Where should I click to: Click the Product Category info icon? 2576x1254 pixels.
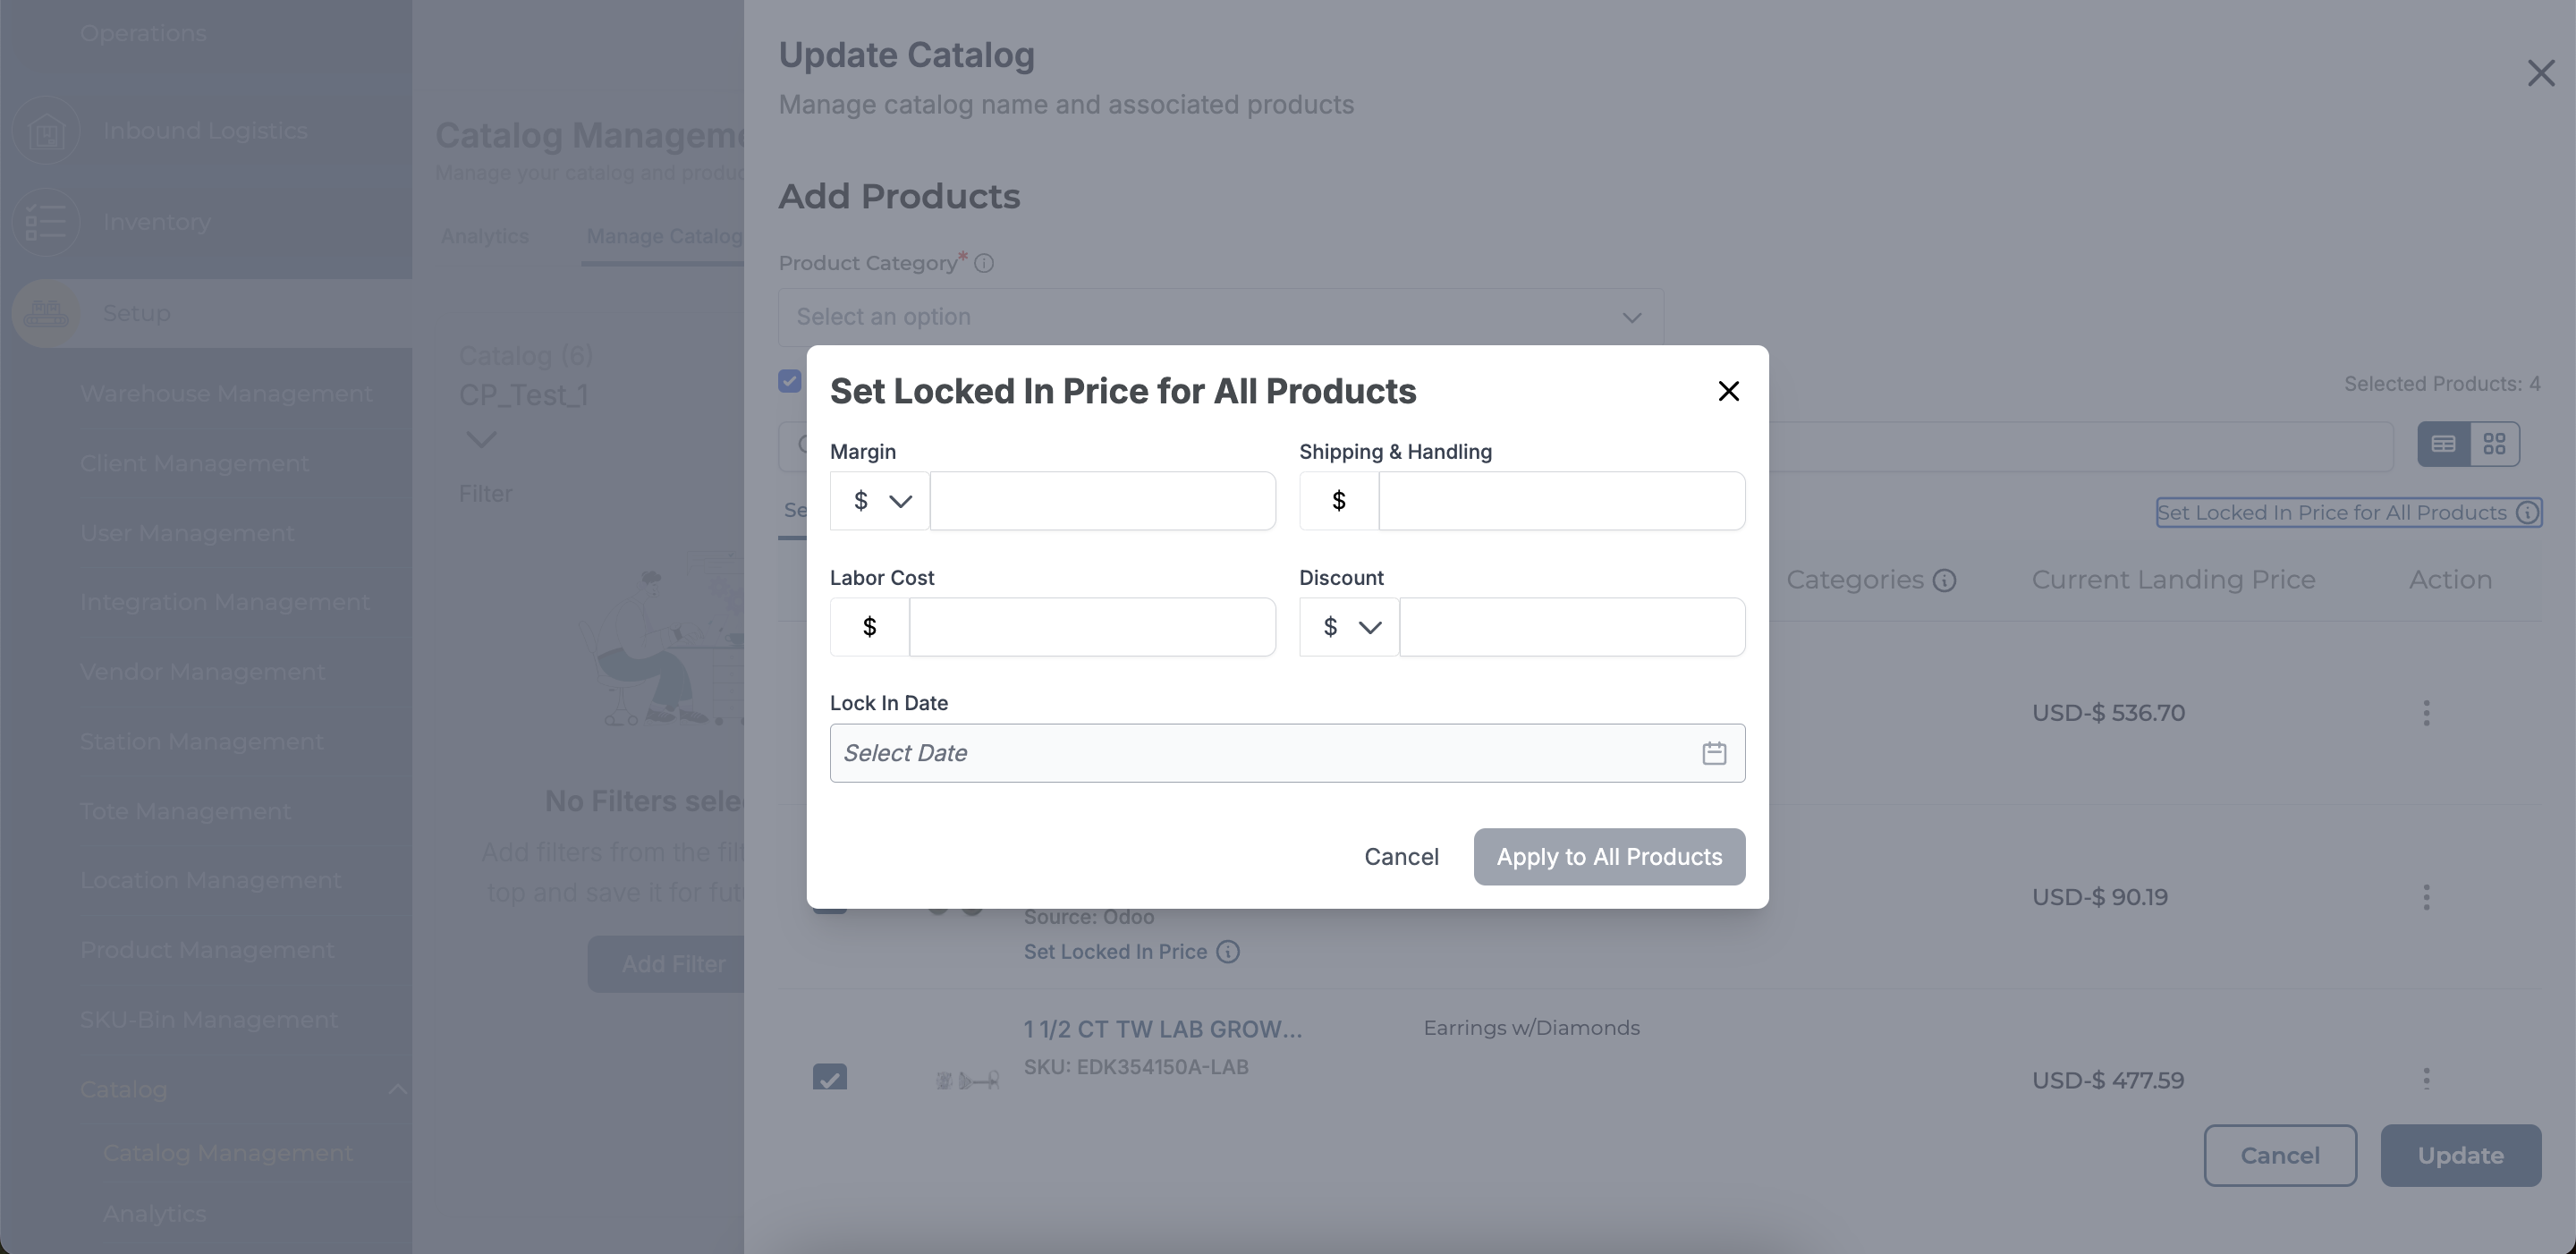pos(984,263)
